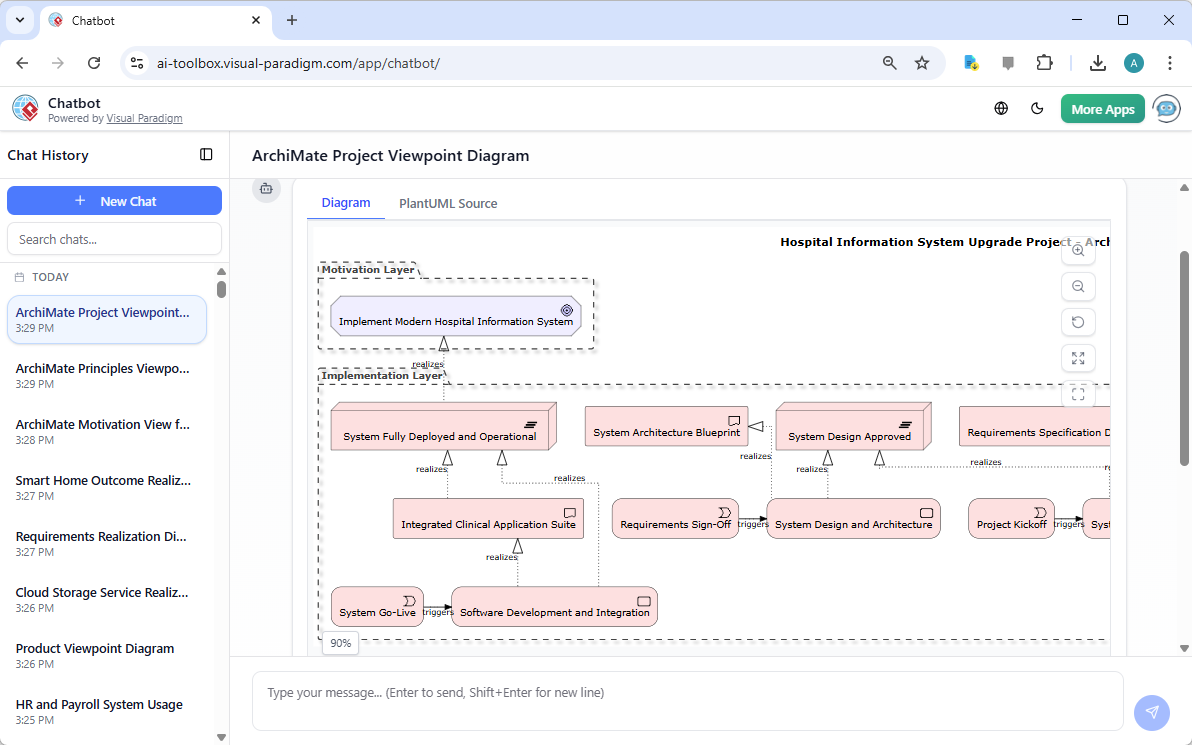Viewport: 1192px width, 745px height.
Task: Click the zoom out icon on the diagram
Action: [x=1078, y=286]
